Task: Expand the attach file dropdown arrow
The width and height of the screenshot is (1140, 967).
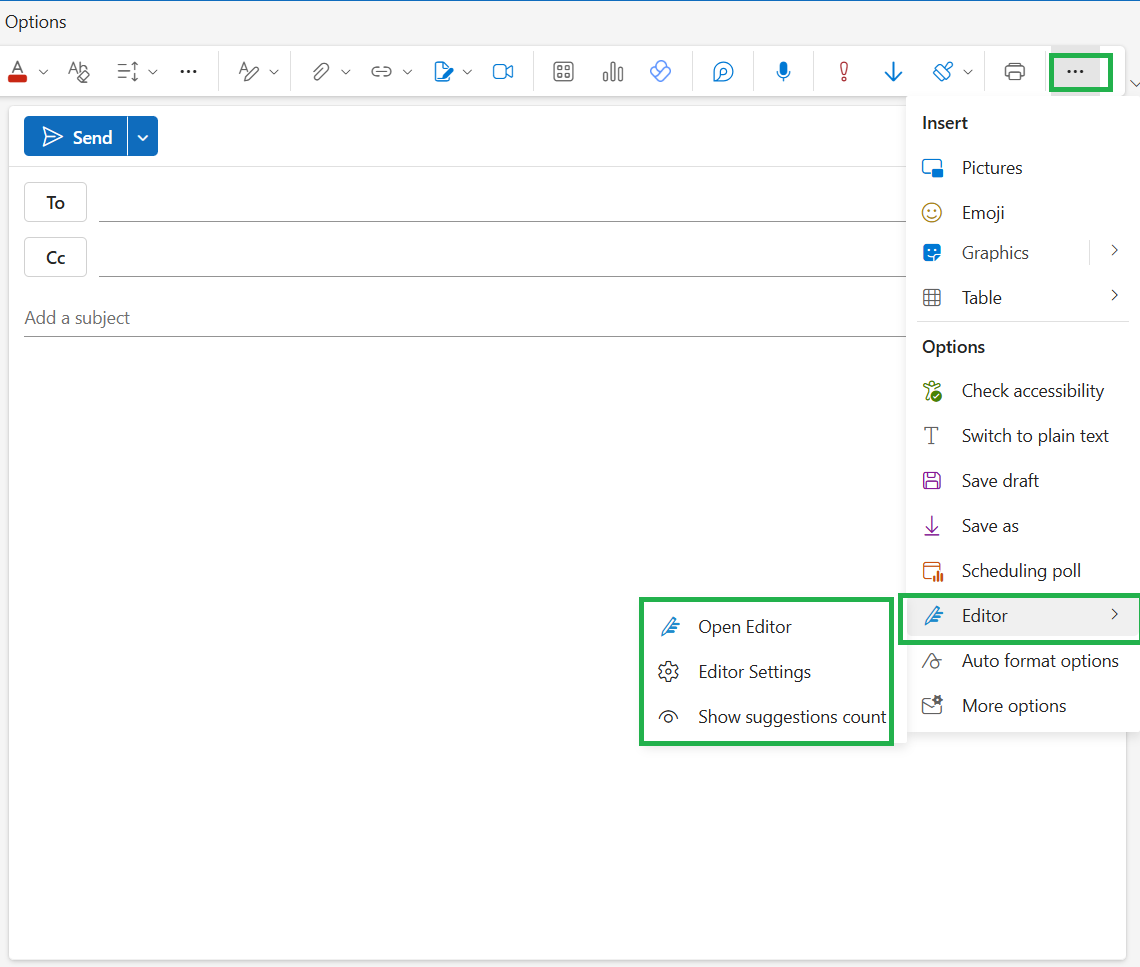Action: (346, 72)
